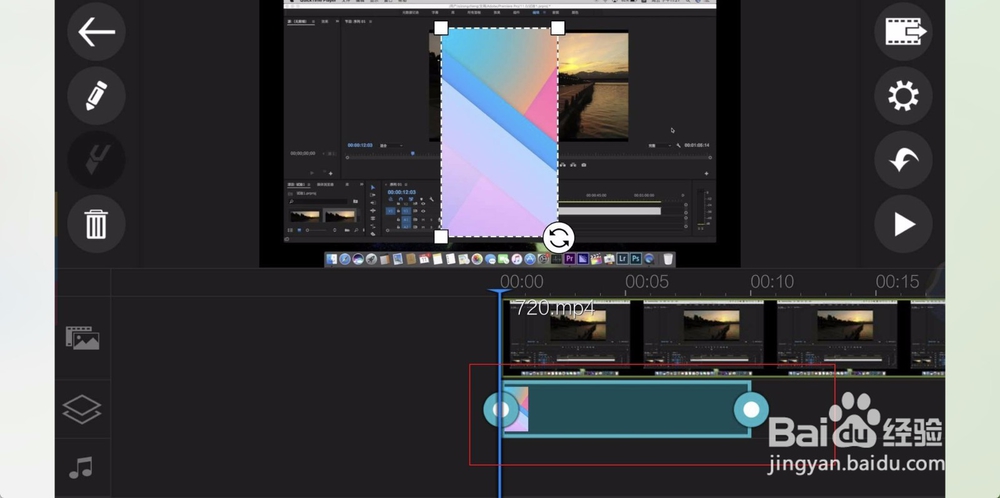This screenshot has height=498, width=1000.
Task: Select the dimmed split clip tool
Action: [96, 159]
